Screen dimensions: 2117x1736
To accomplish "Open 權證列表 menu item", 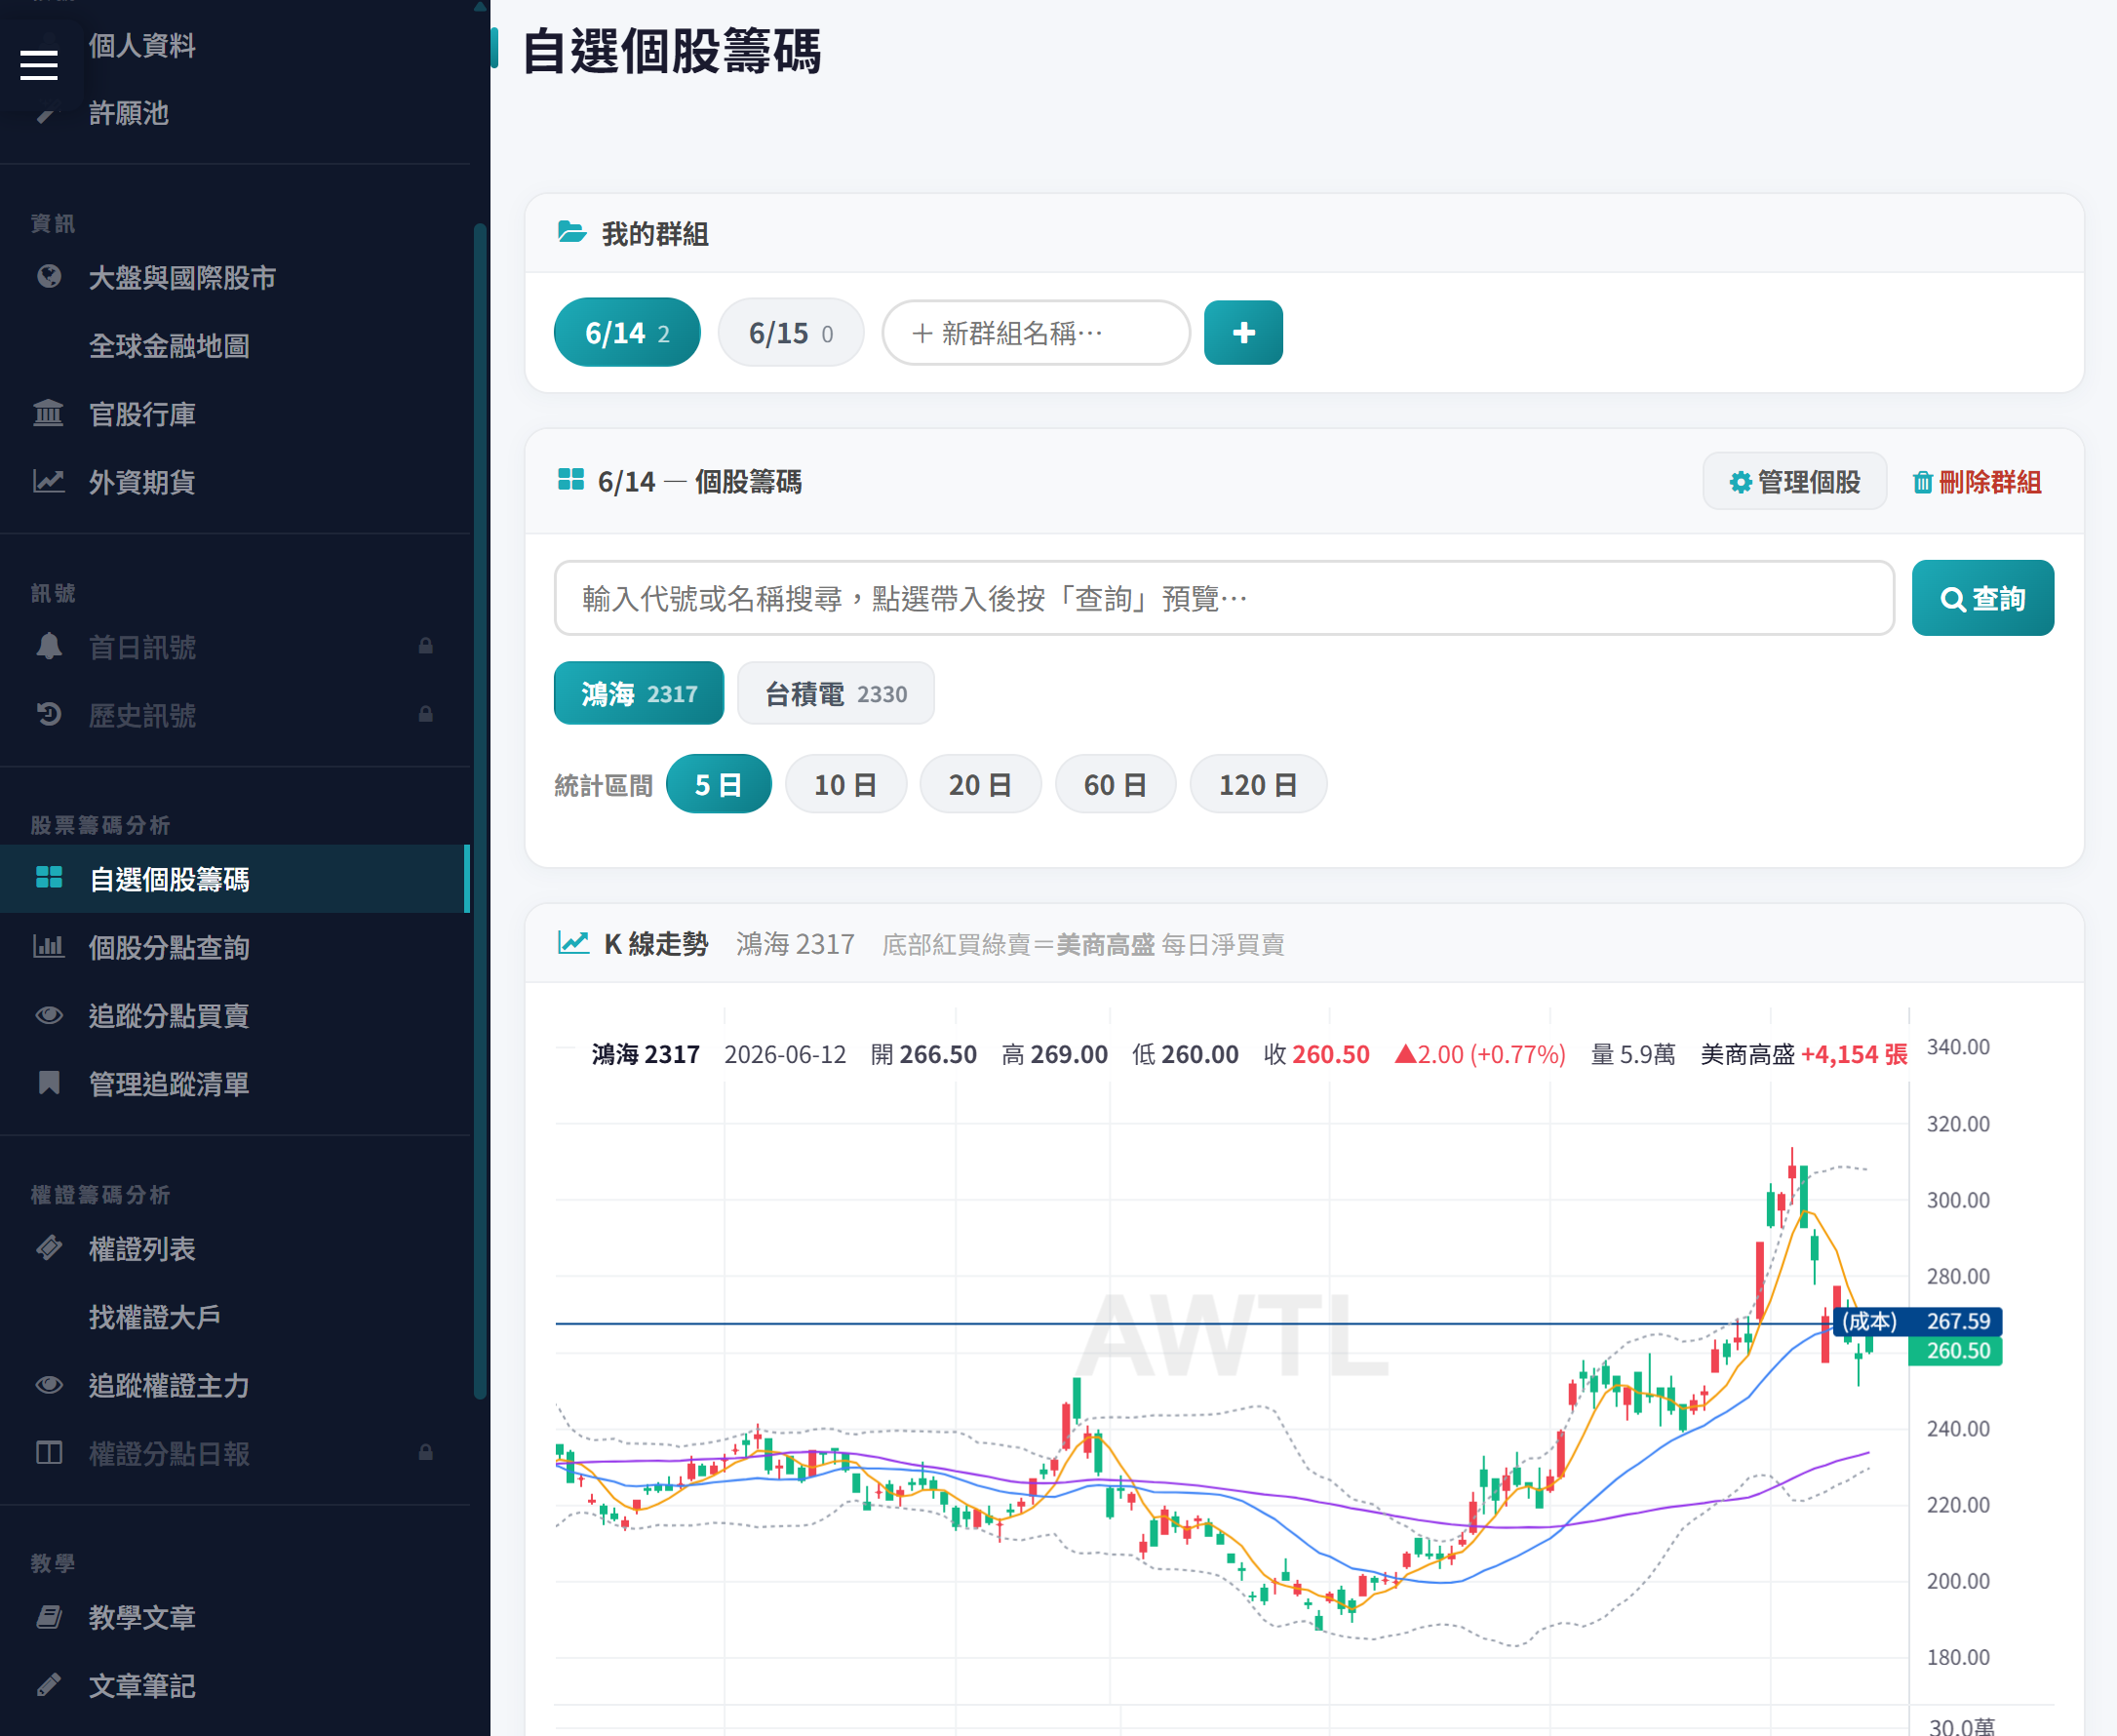I will [x=234, y=1248].
